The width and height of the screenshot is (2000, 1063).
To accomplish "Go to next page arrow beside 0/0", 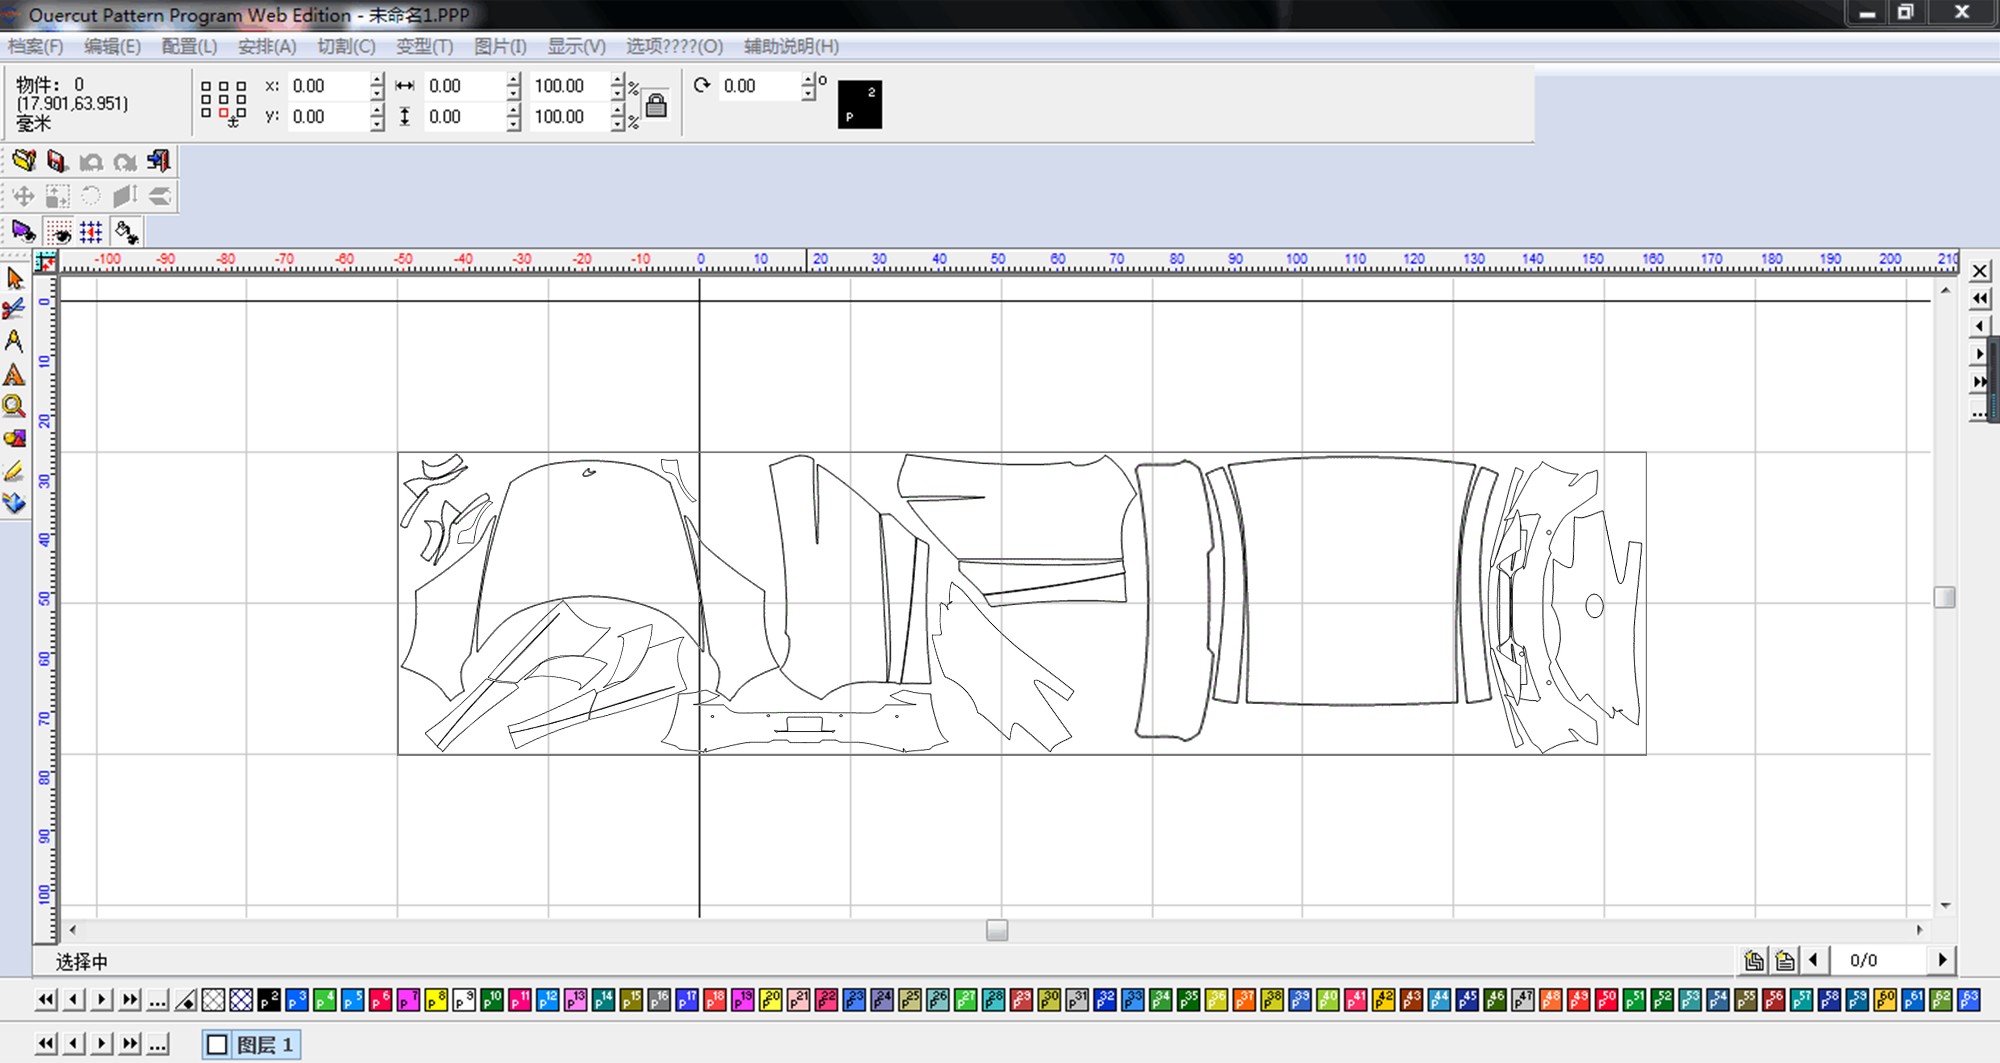I will pos(1942,960).
